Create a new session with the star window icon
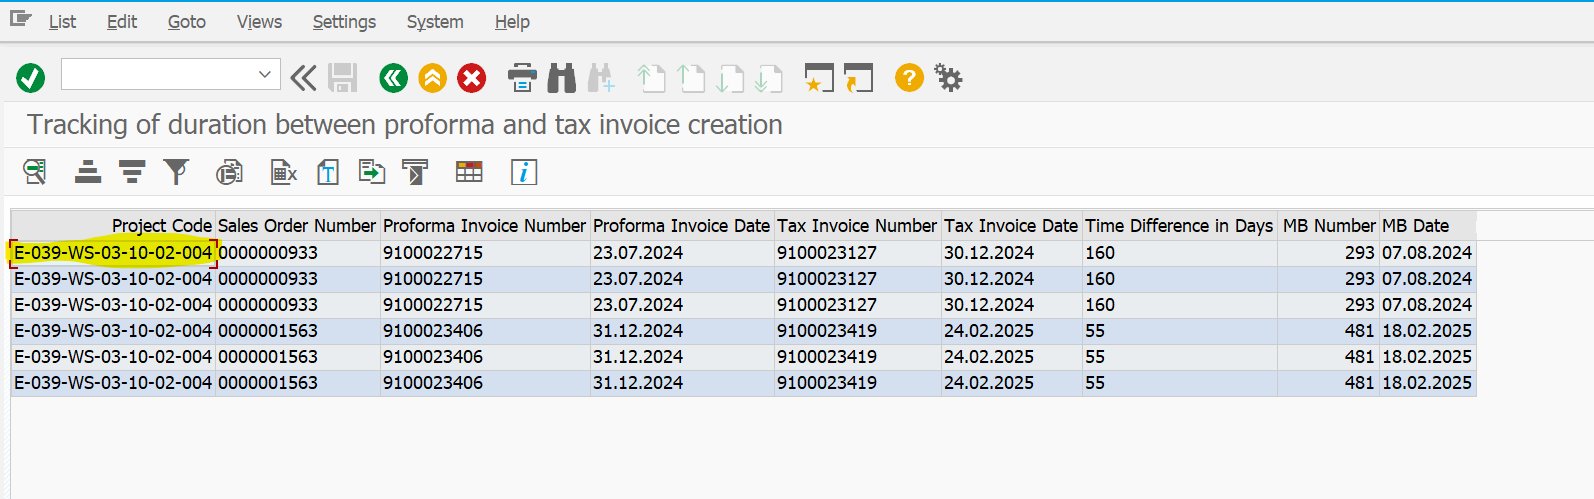 coord(819,78)
